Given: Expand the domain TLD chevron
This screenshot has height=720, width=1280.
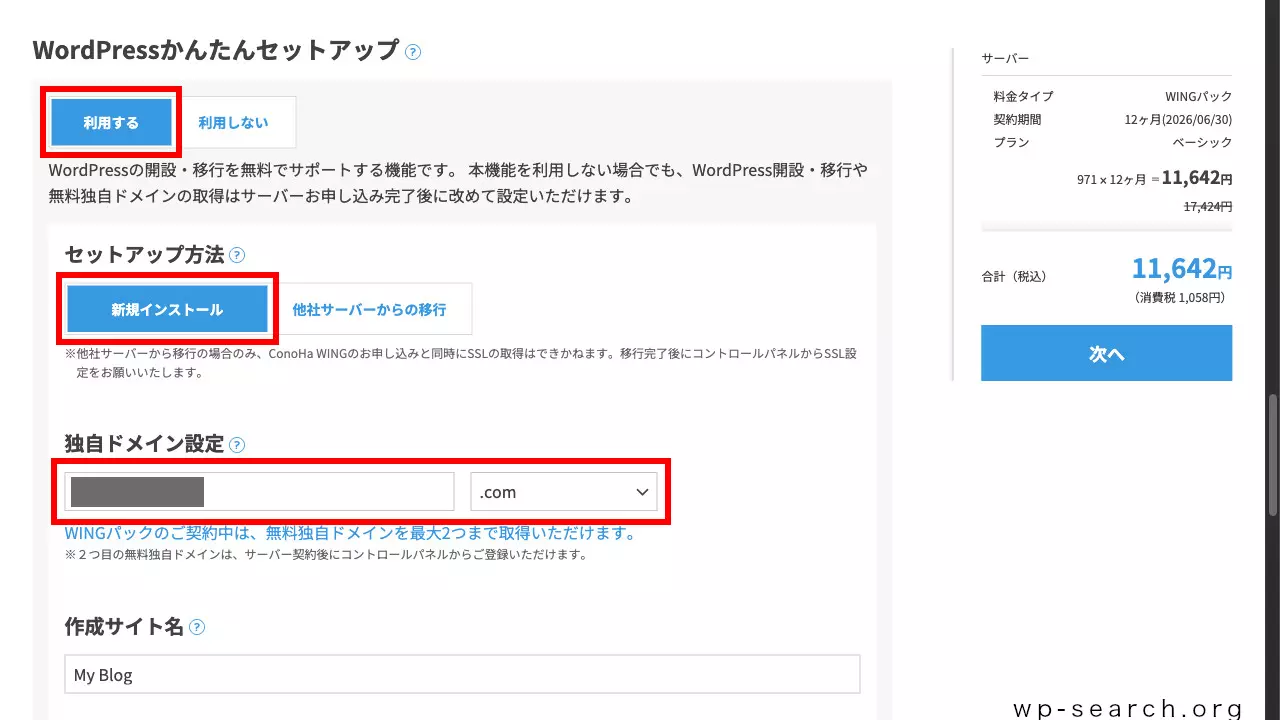Looking at the screenshot, I should (x=642, y=491).
